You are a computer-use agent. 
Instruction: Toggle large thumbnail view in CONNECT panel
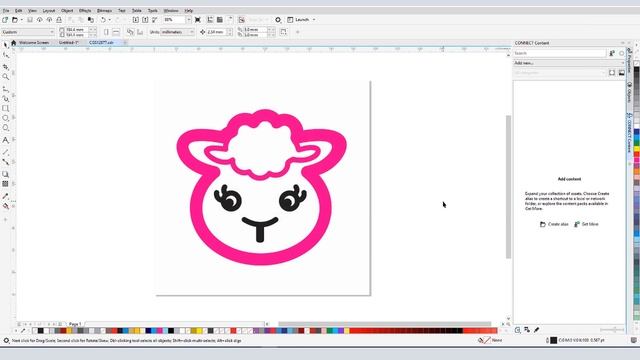(x=612, y=73)
